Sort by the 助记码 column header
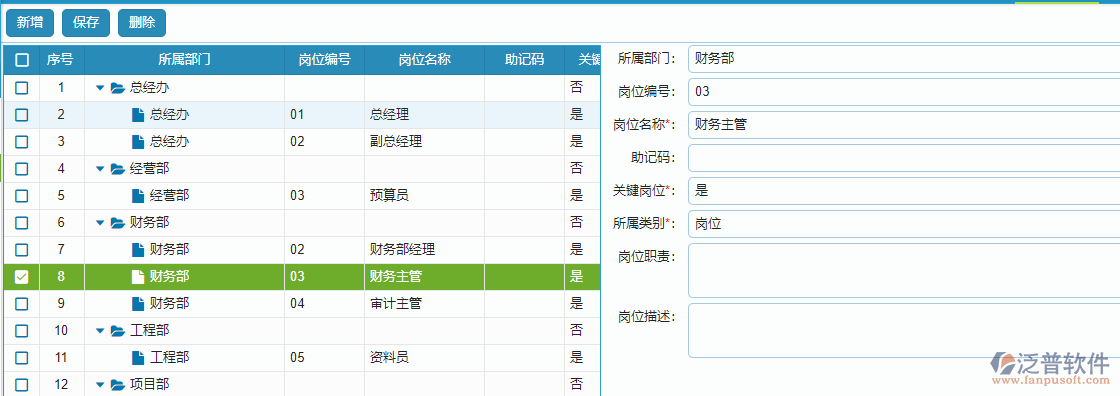Screen dimensions: 1120x396 [x=524, y=60]
